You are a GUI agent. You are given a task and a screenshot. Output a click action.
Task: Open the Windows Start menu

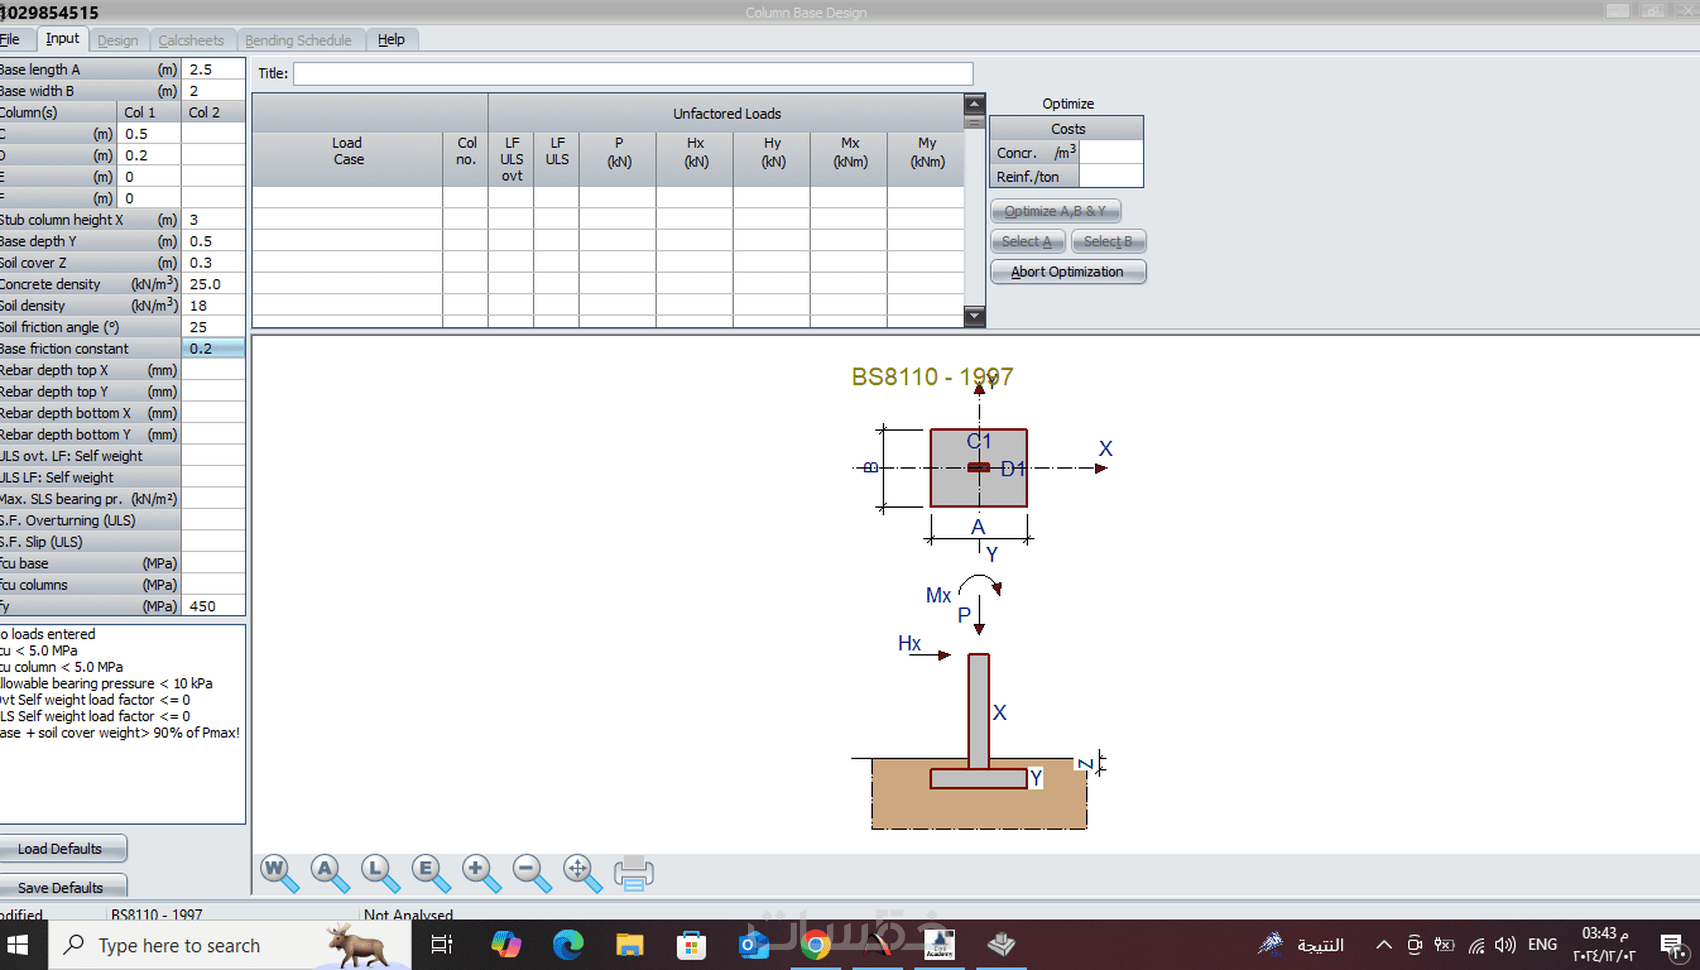coord(18,945)
